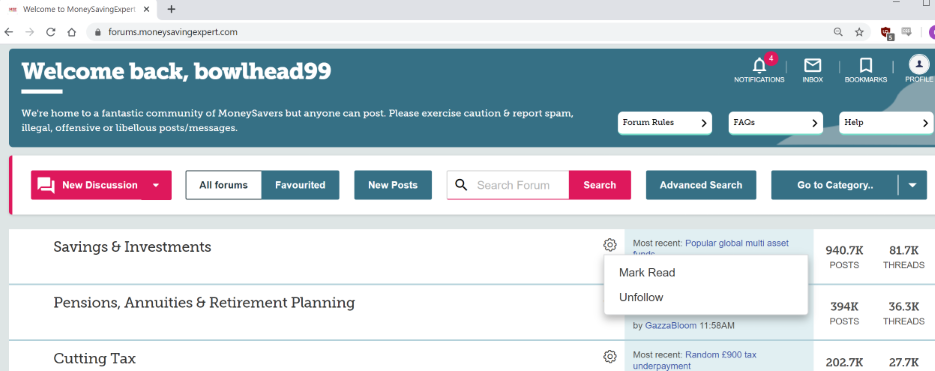Switch to the Favourited forums view
Viewport: 935px width, 371px height.
pyautogui.click(x=301, y=185)
